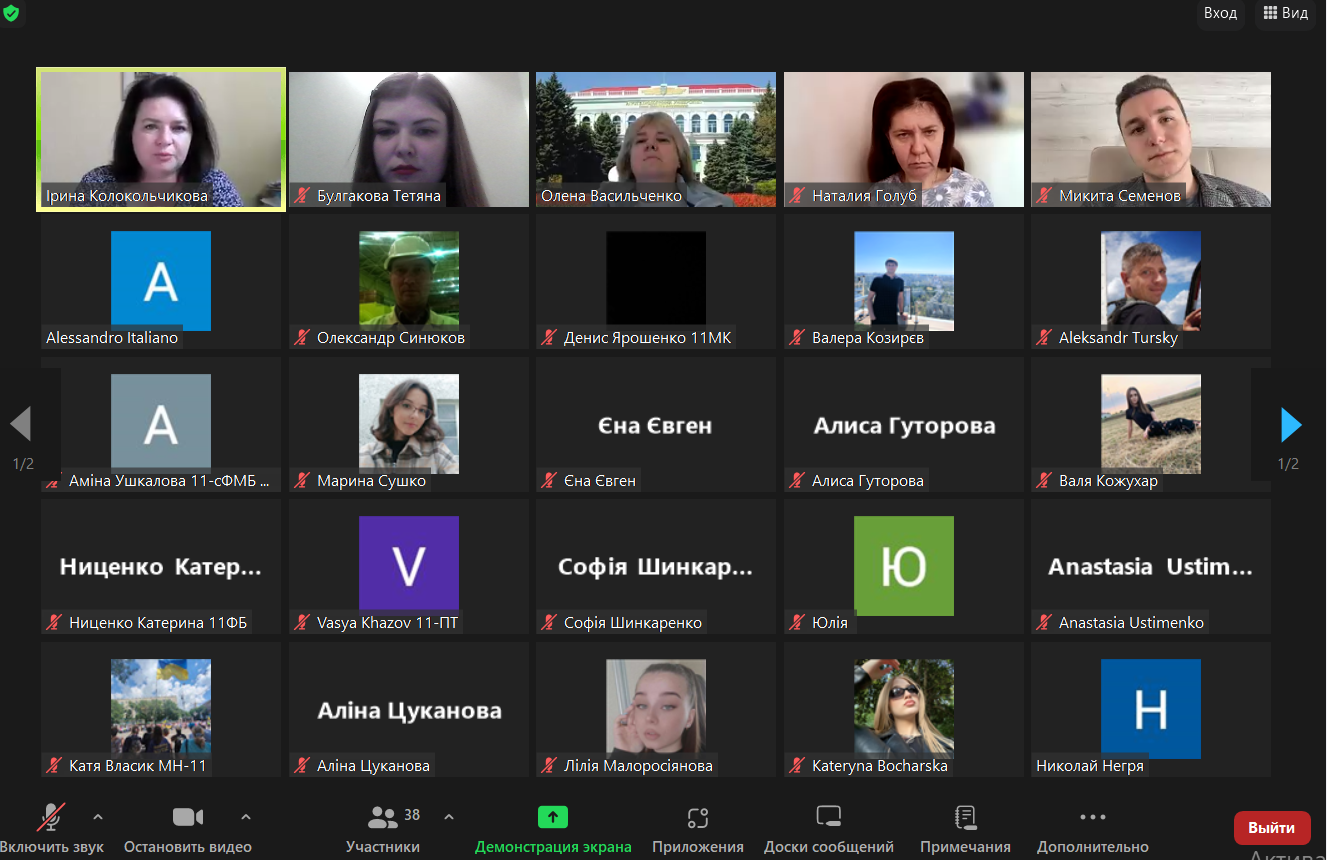Select Микита Семенов's video tile
The image size is (1328, 860).
point(1151,139)
